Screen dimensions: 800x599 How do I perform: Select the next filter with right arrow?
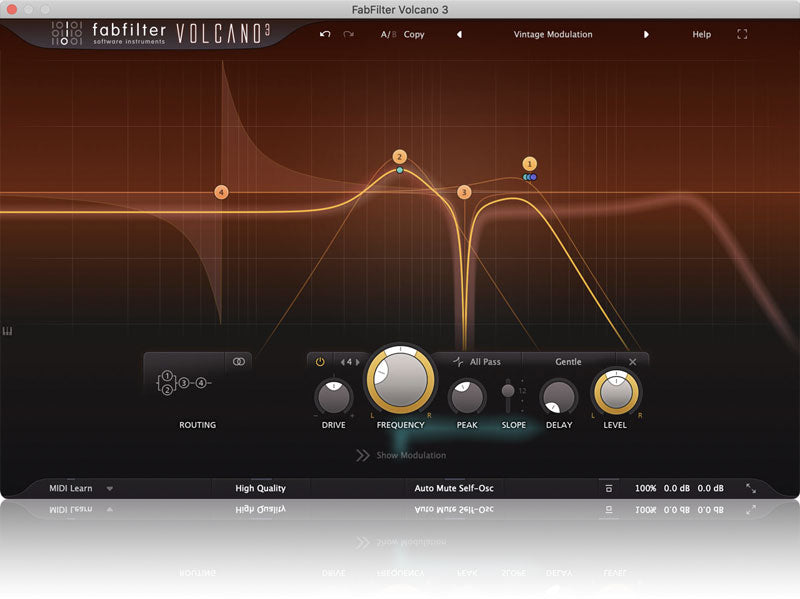point(358,362)
